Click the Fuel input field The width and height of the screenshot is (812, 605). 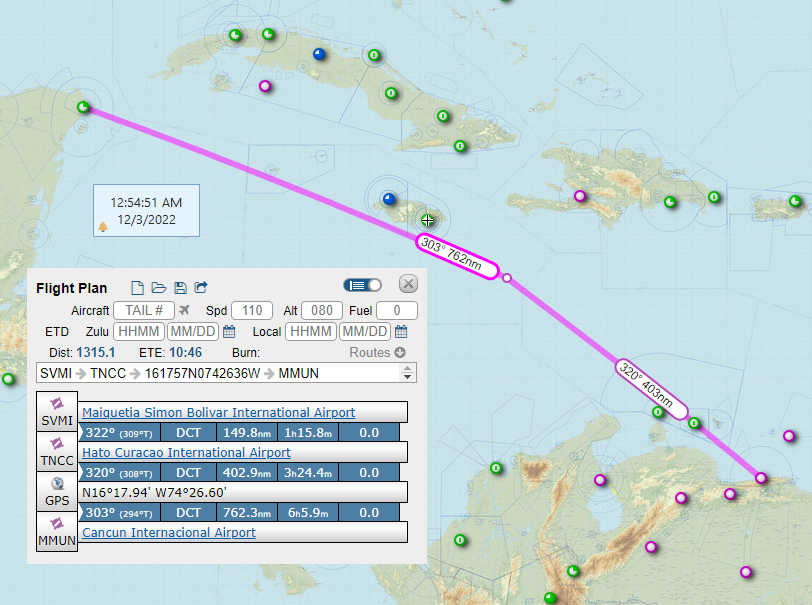coord(397,310)
